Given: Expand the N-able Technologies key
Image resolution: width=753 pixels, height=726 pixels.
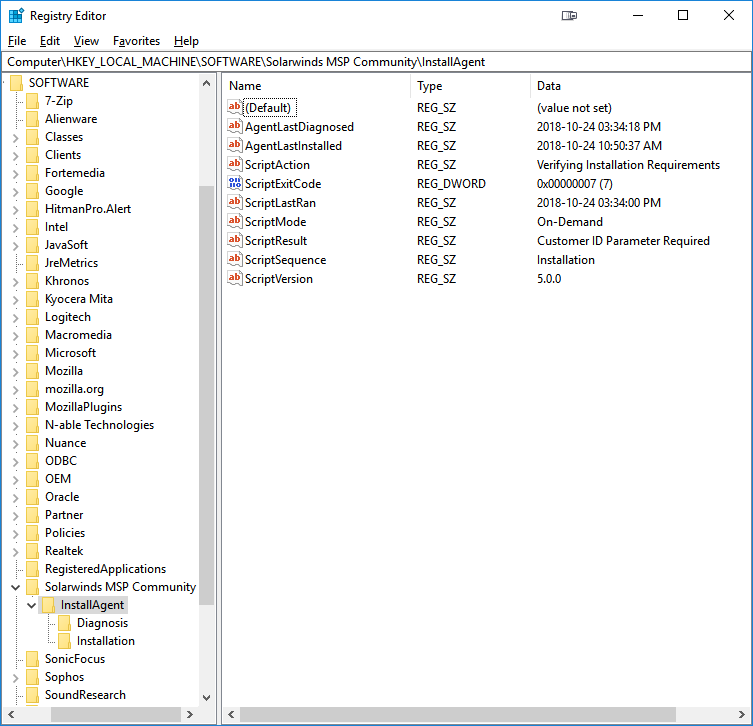Looking at the screenshot, I should (15, 426).
